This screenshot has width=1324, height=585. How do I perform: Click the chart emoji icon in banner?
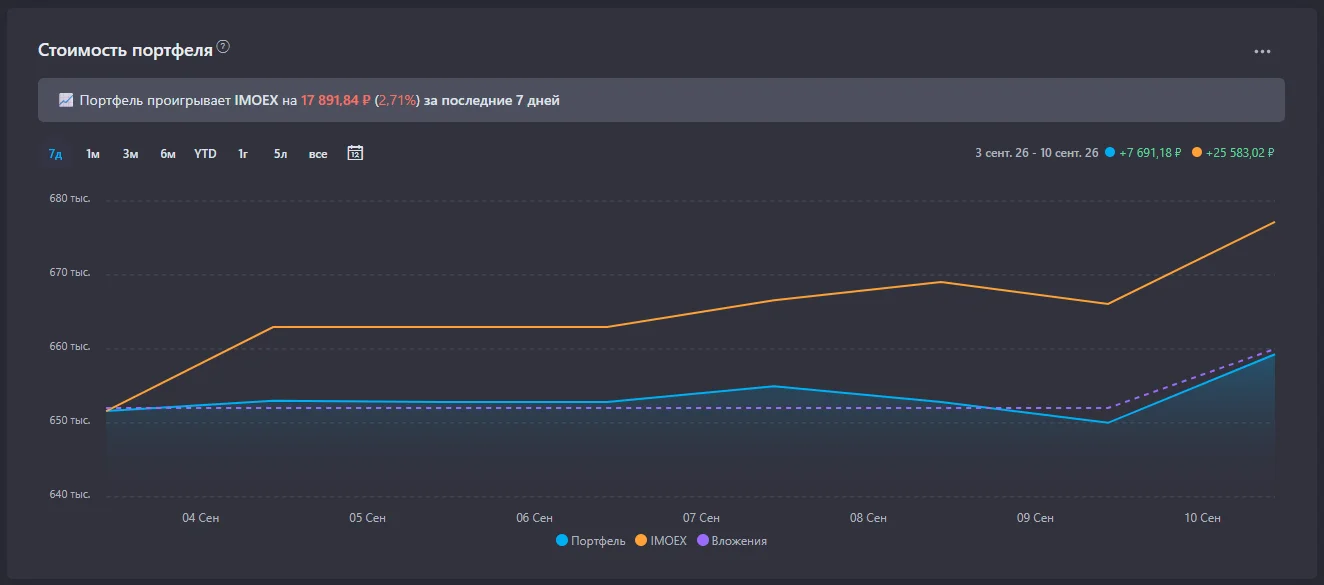pyautogui.click(x=66, y=100)
